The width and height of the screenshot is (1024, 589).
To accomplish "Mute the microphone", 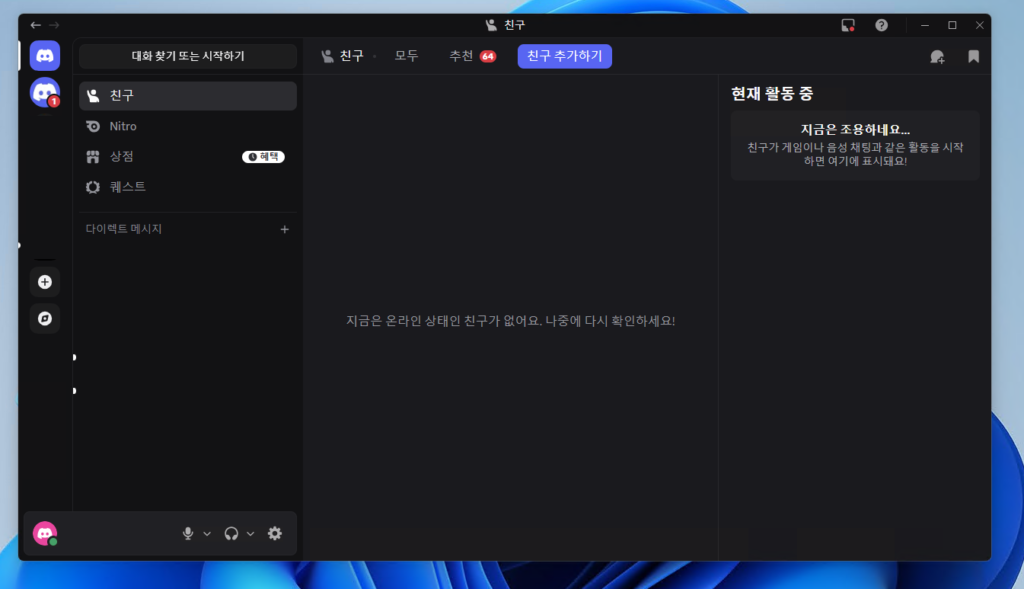I will click(188, 534).
